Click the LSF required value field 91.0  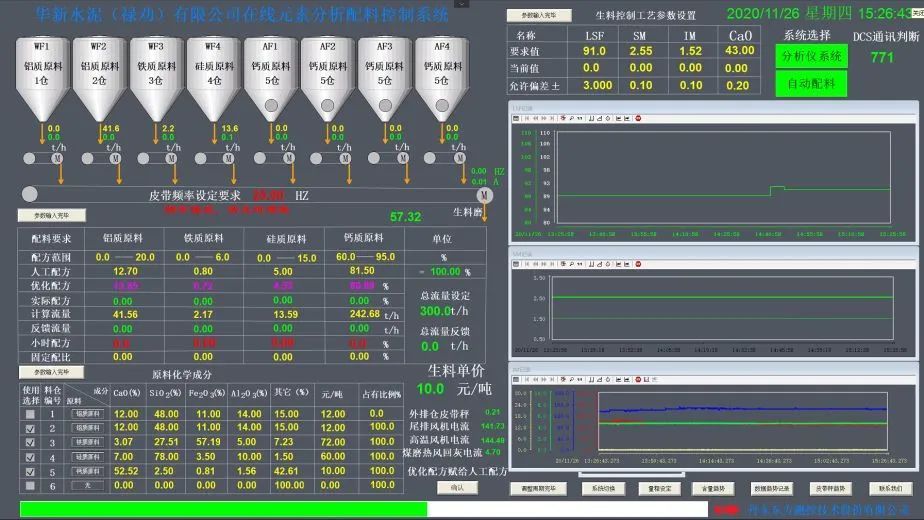[594, 51]
